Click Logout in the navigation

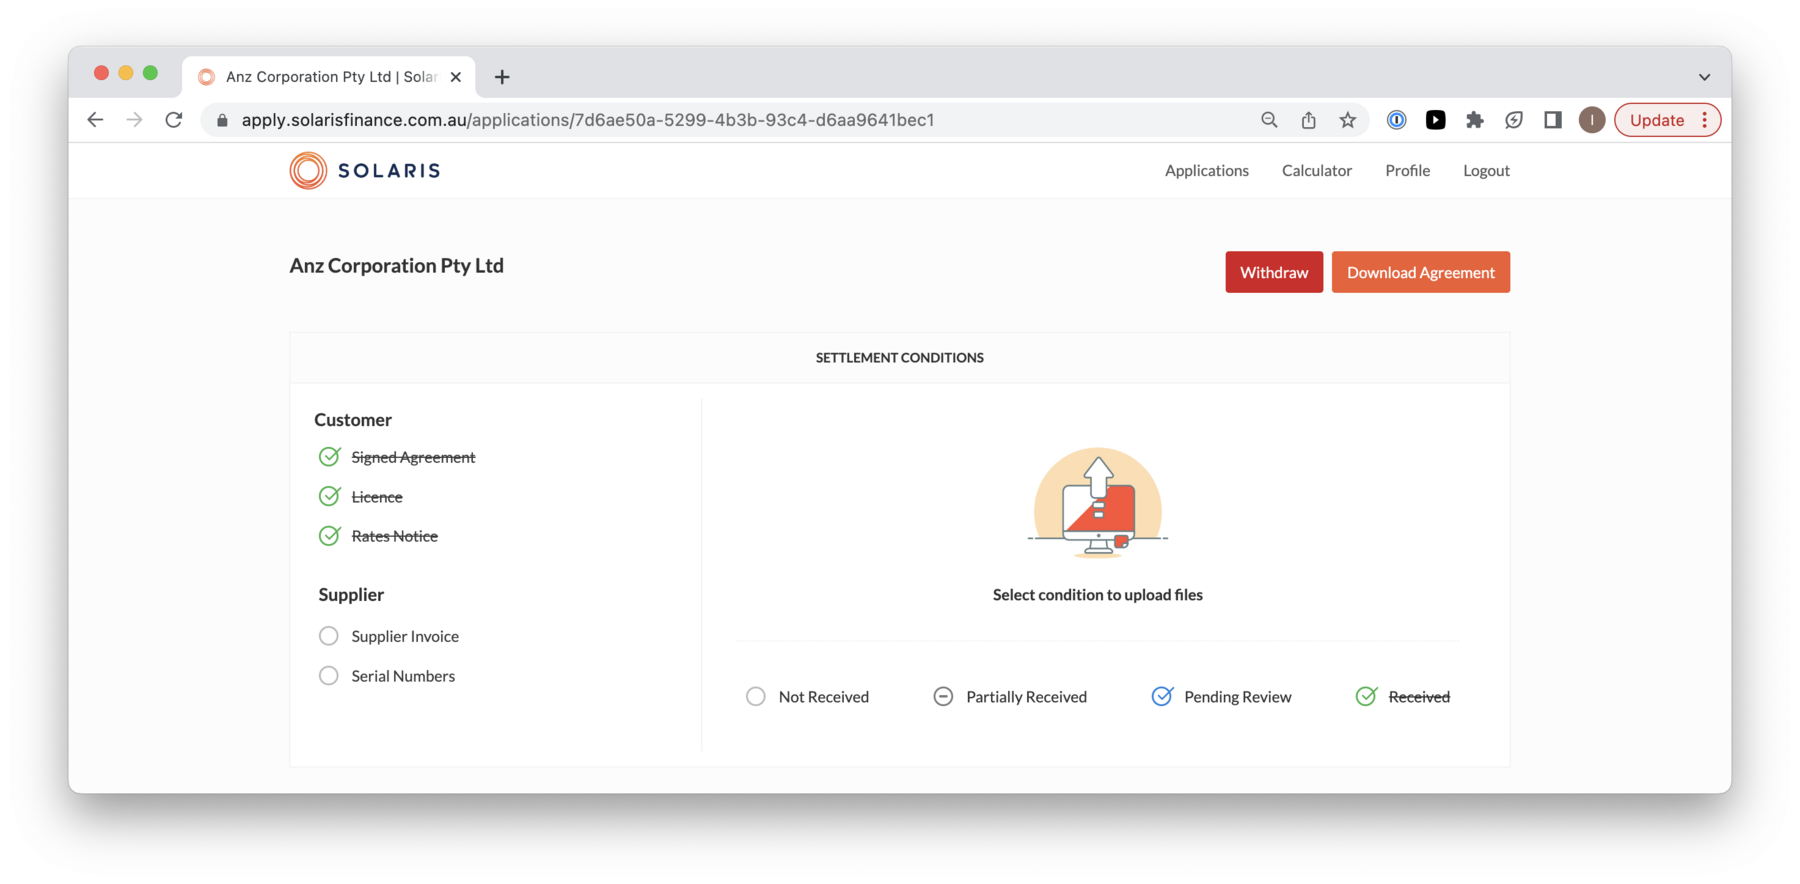coord(1487,170)
